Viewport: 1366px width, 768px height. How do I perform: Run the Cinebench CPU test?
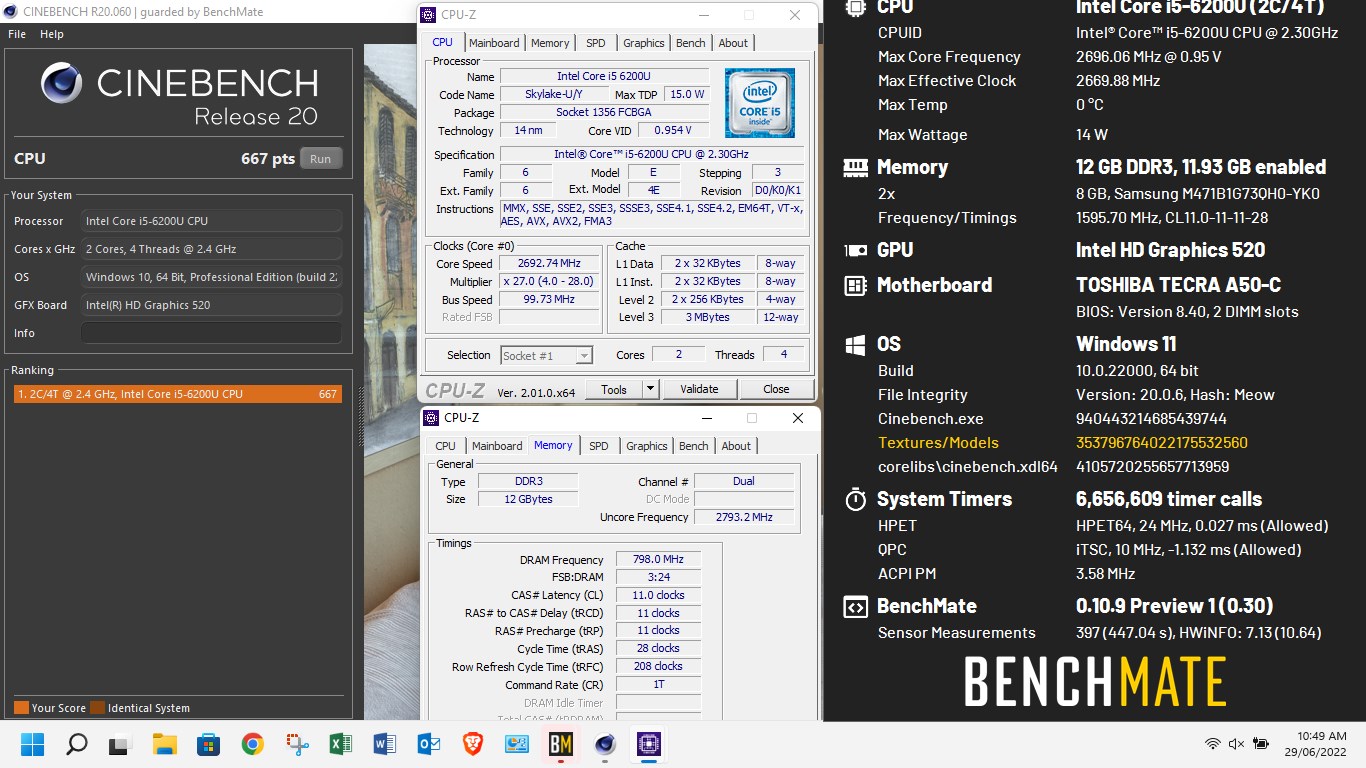tap(320, 158)
